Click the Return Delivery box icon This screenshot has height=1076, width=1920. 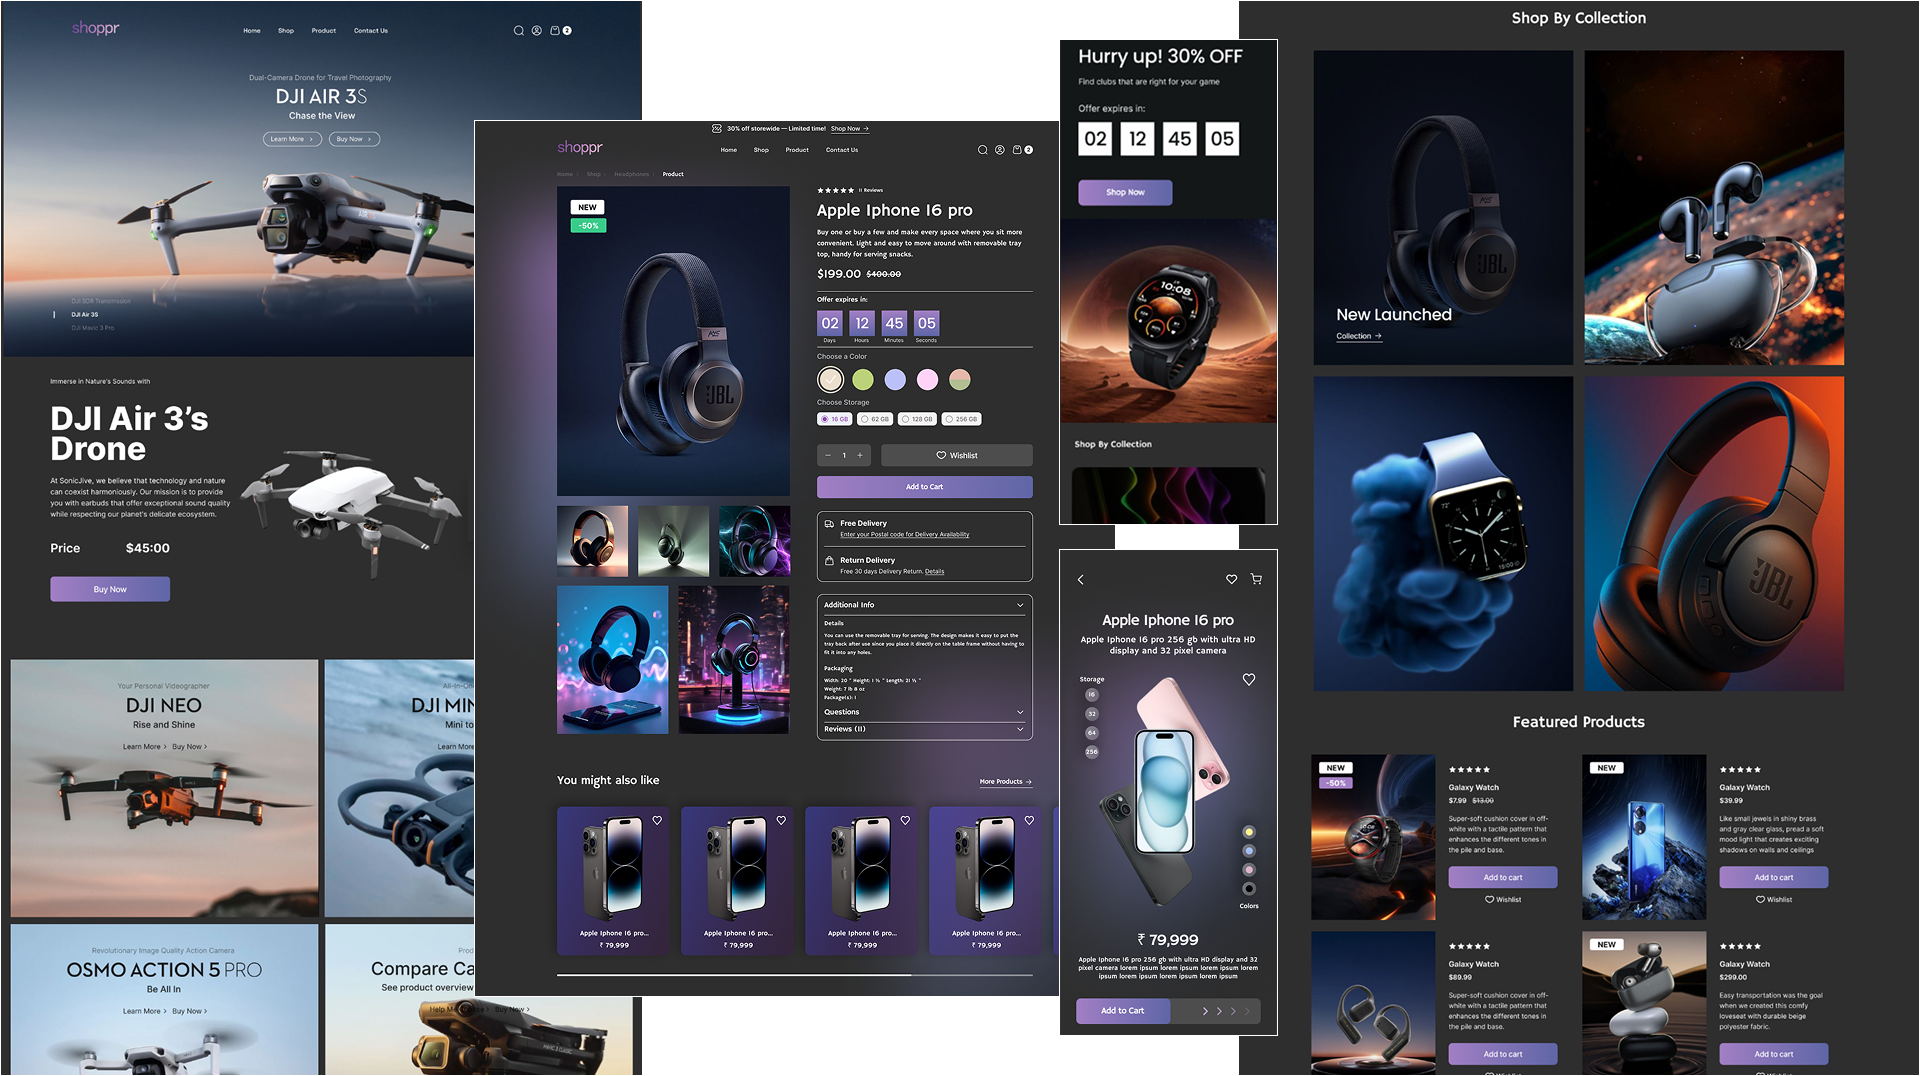tap(829, 561)
